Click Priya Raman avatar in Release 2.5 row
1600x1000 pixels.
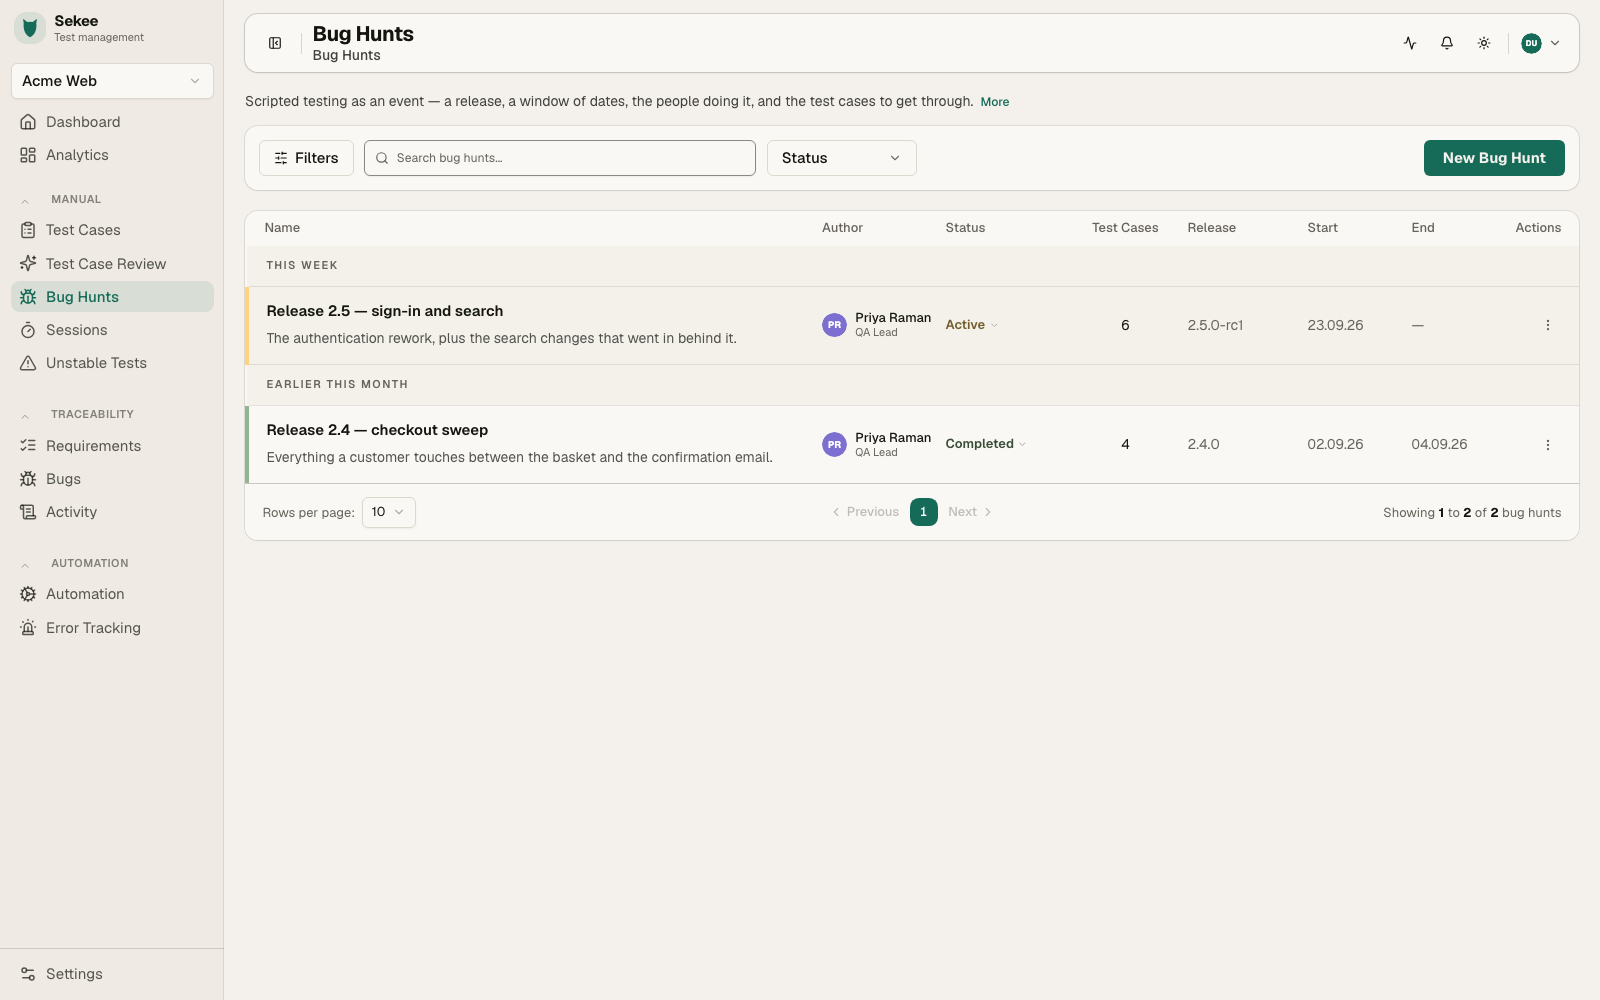834,325
